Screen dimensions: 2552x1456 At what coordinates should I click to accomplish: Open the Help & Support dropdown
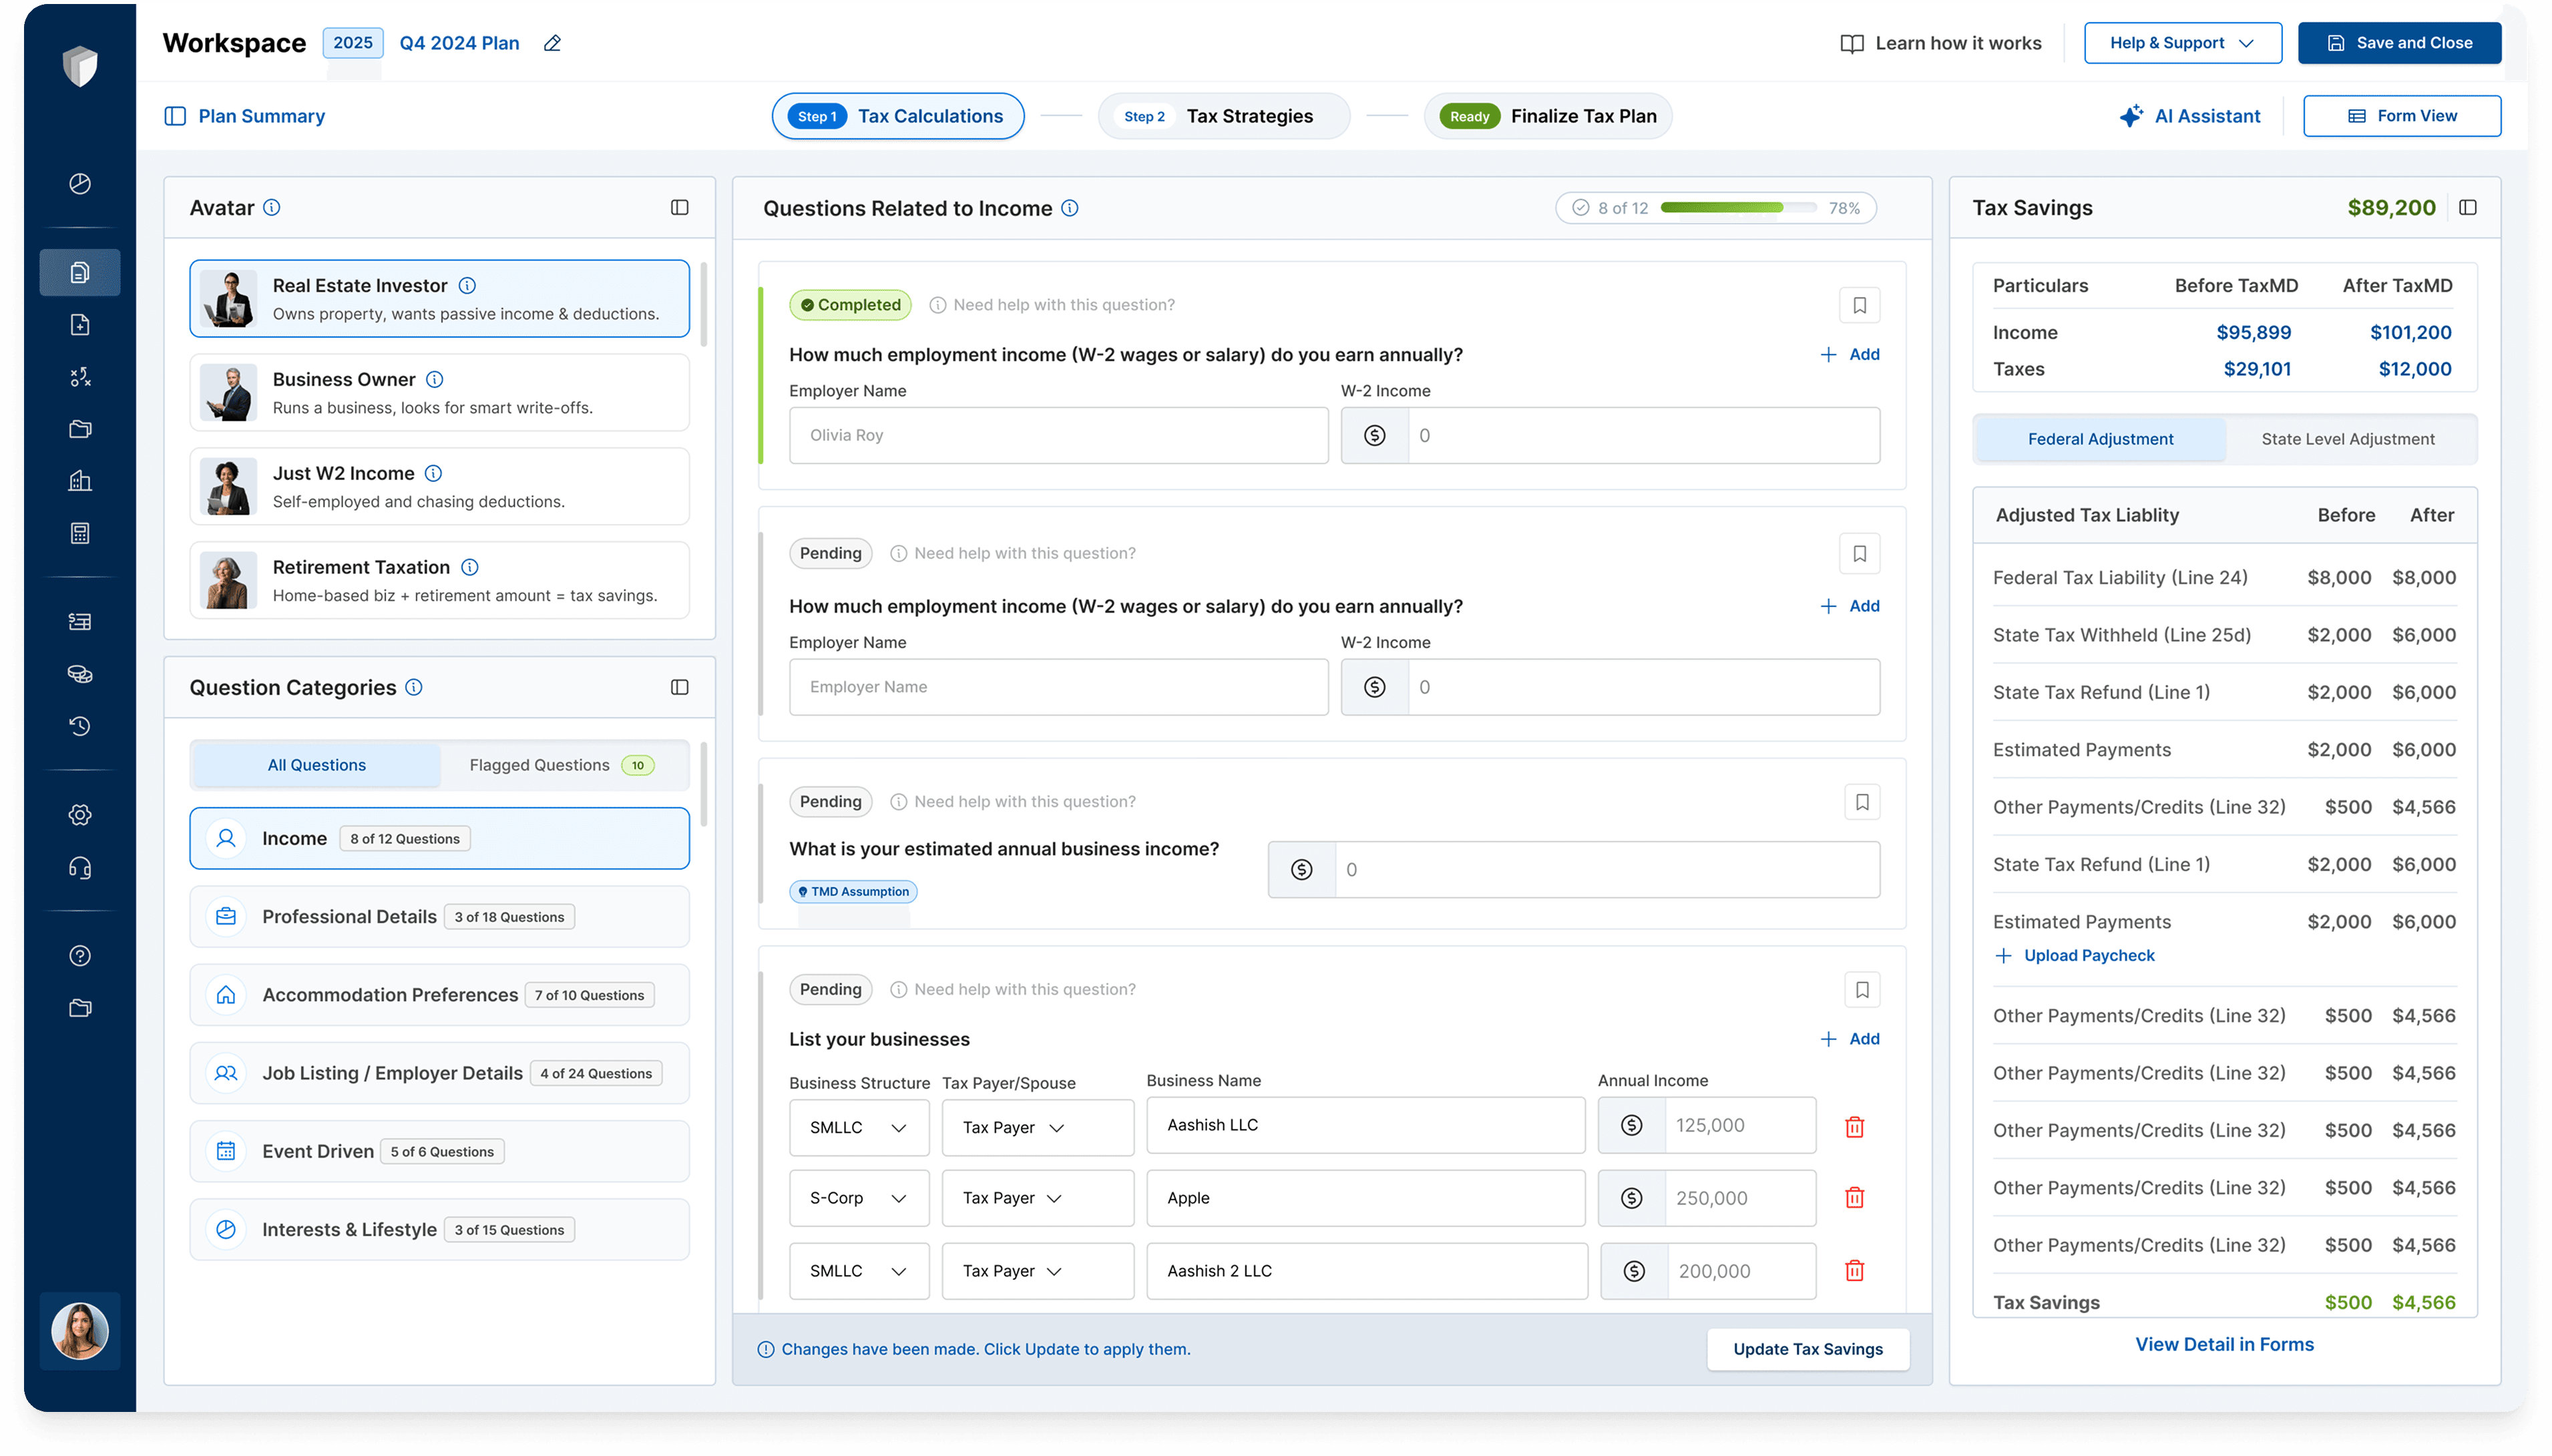2182,43
